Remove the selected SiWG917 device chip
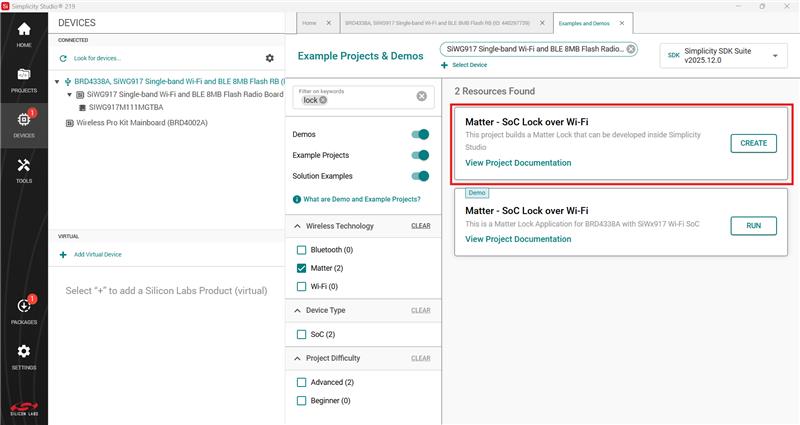Image resolution: width=800 pixels, height=425 pixels. click(x=630, y=49)
